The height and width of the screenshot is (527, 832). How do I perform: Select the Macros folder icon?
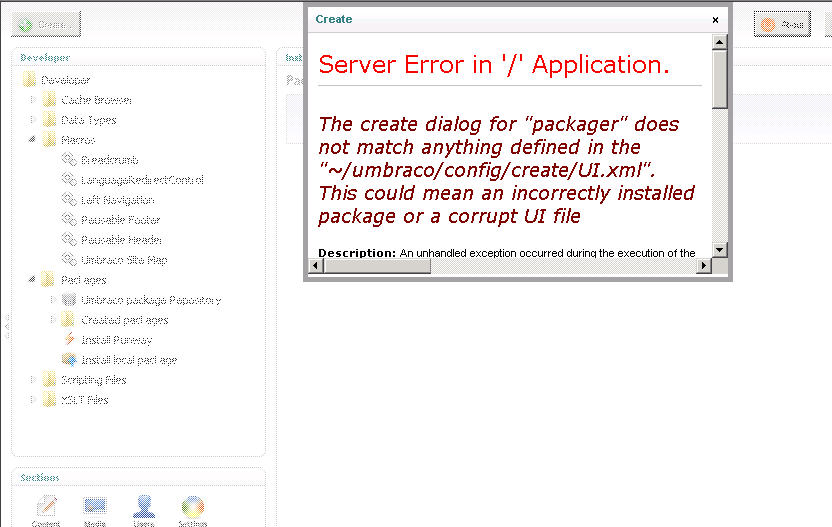49,140
